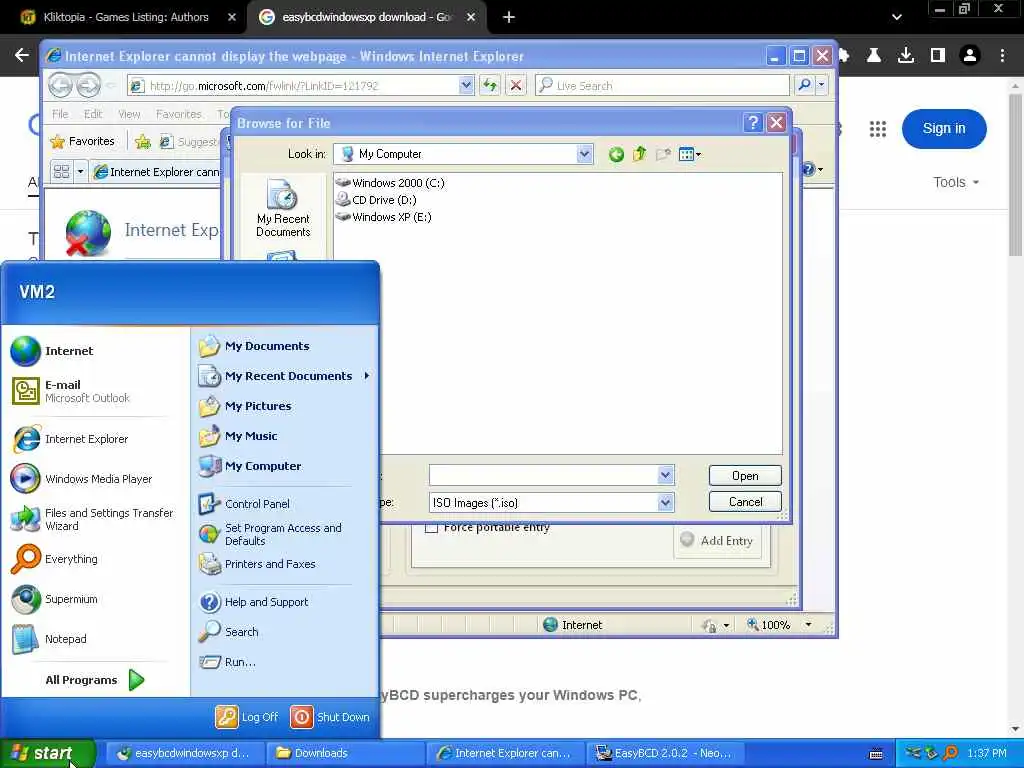
Task: Click the Add Entry button
Action: click(718, 541)
